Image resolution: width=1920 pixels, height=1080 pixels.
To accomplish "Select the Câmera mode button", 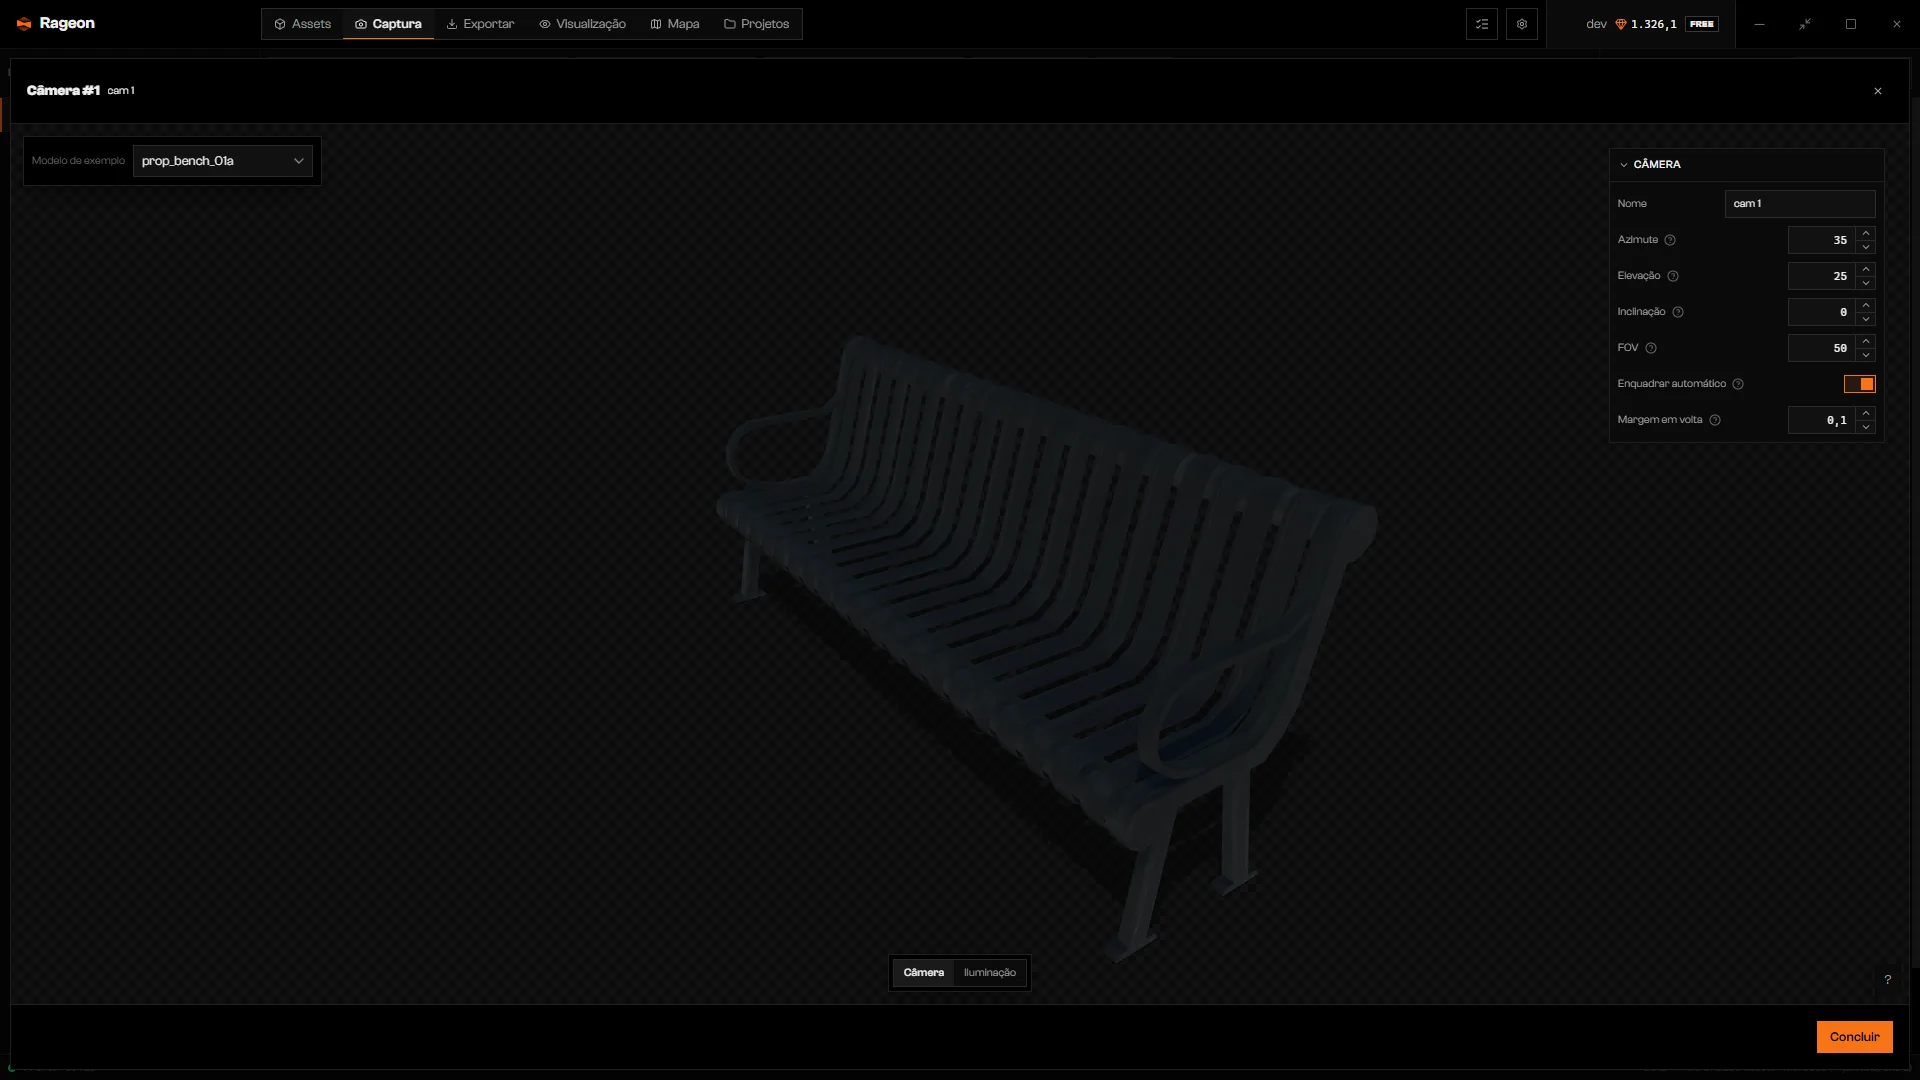I will [923, 973].
